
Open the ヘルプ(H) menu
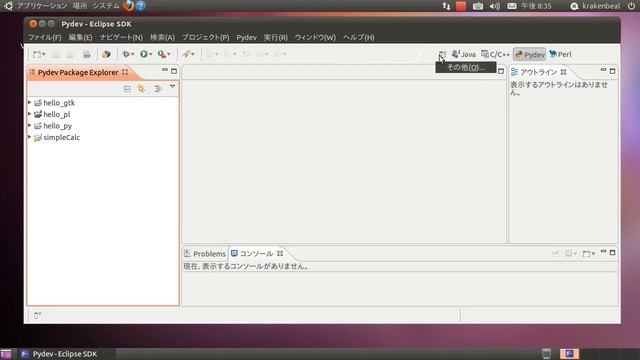tap(358, 37)
